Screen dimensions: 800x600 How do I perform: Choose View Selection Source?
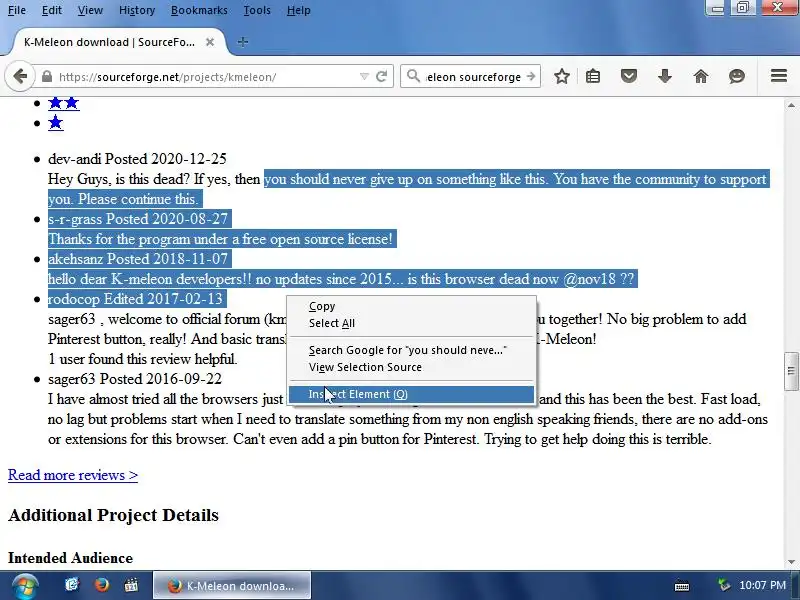(412, 367)
